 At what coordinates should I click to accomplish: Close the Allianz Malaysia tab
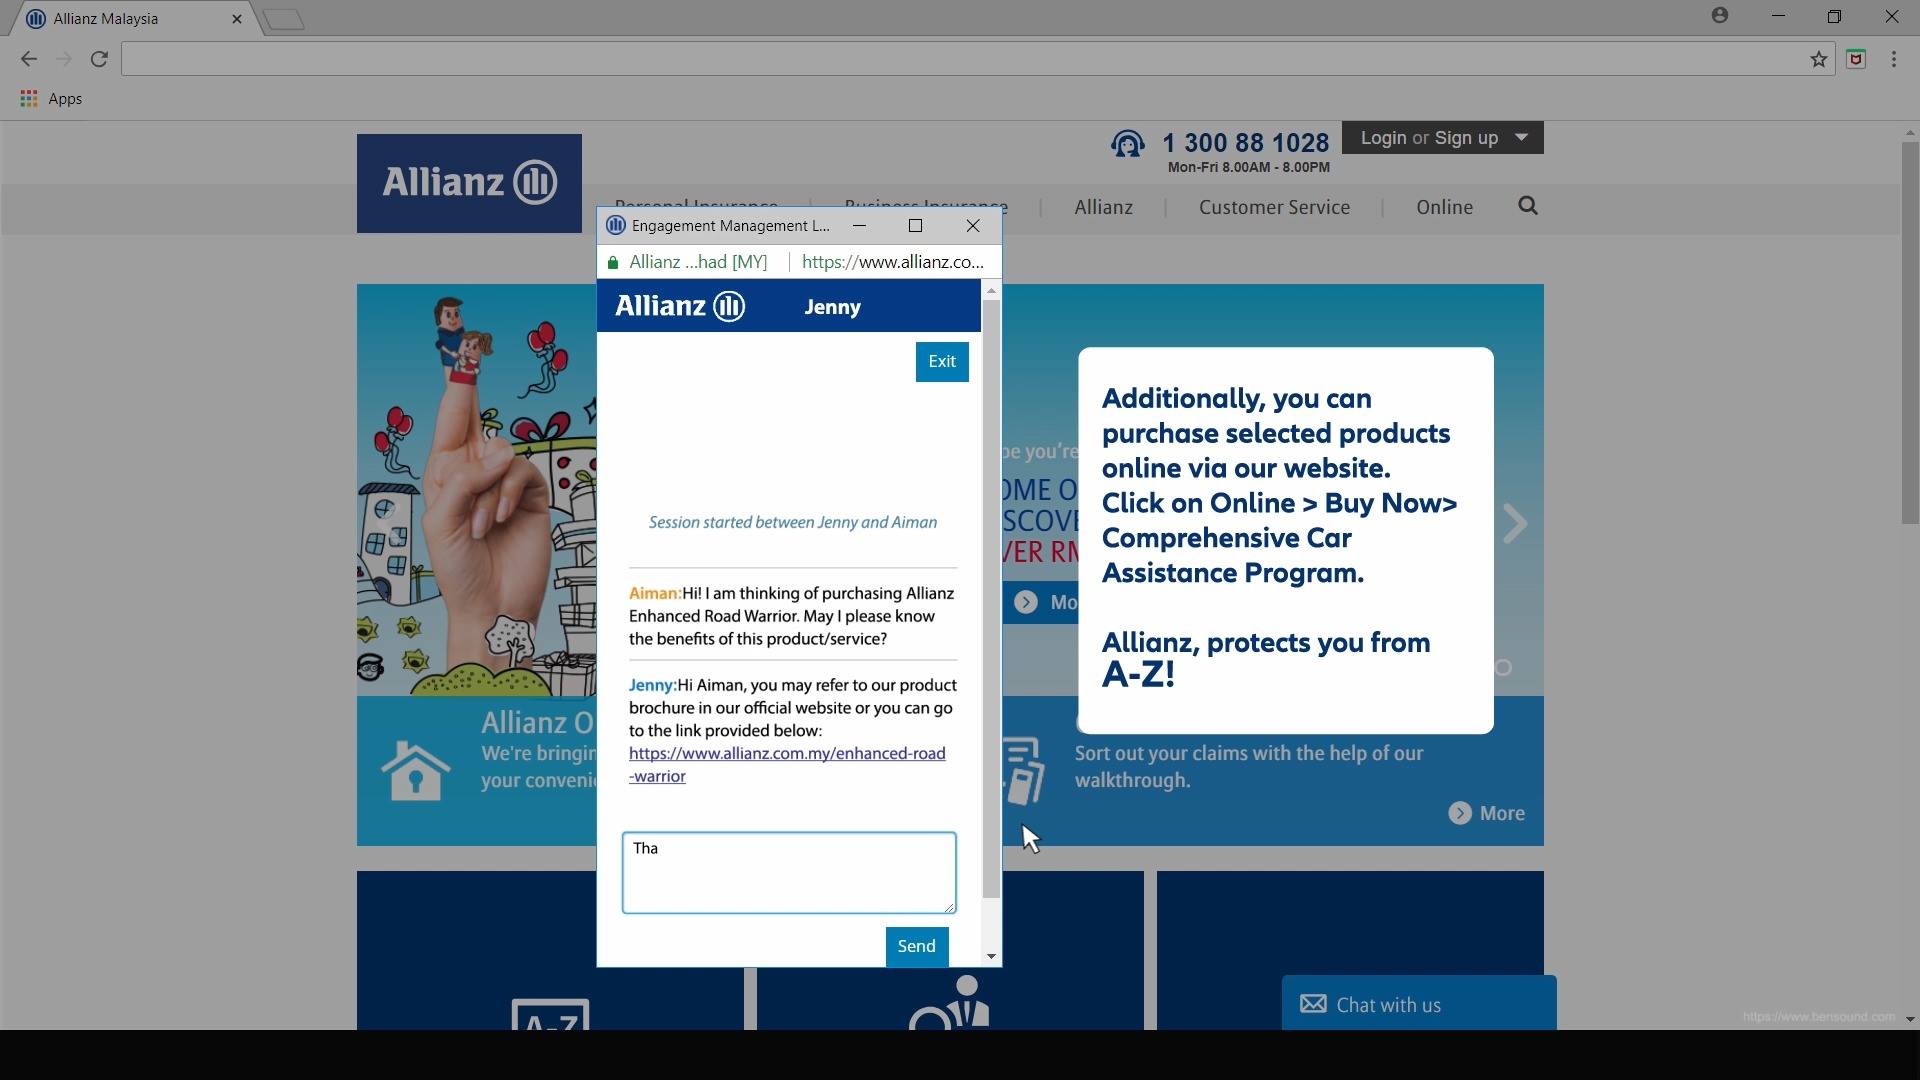[237, 19]
